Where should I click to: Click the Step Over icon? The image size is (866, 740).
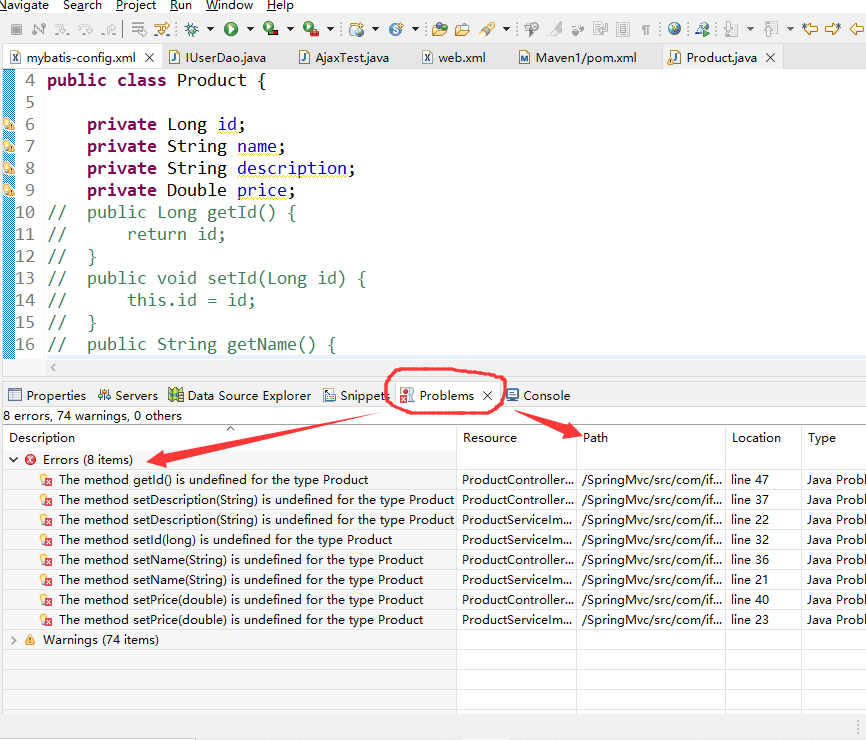click(85, 29)
